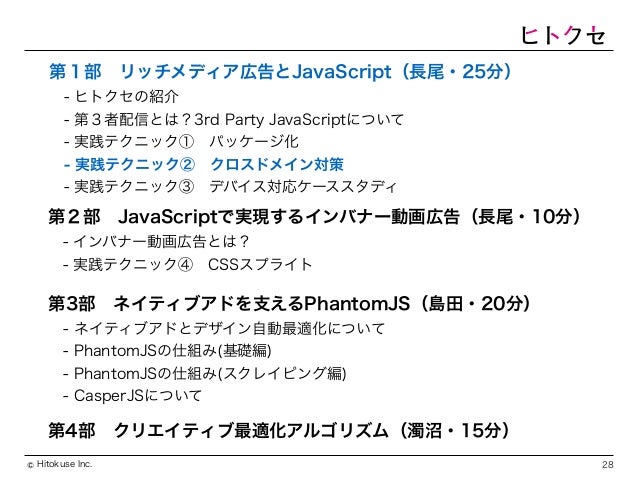Select ネイティブアドとデザイン自動最適化について line
This screenshot has height=479, width=638.
224,328
